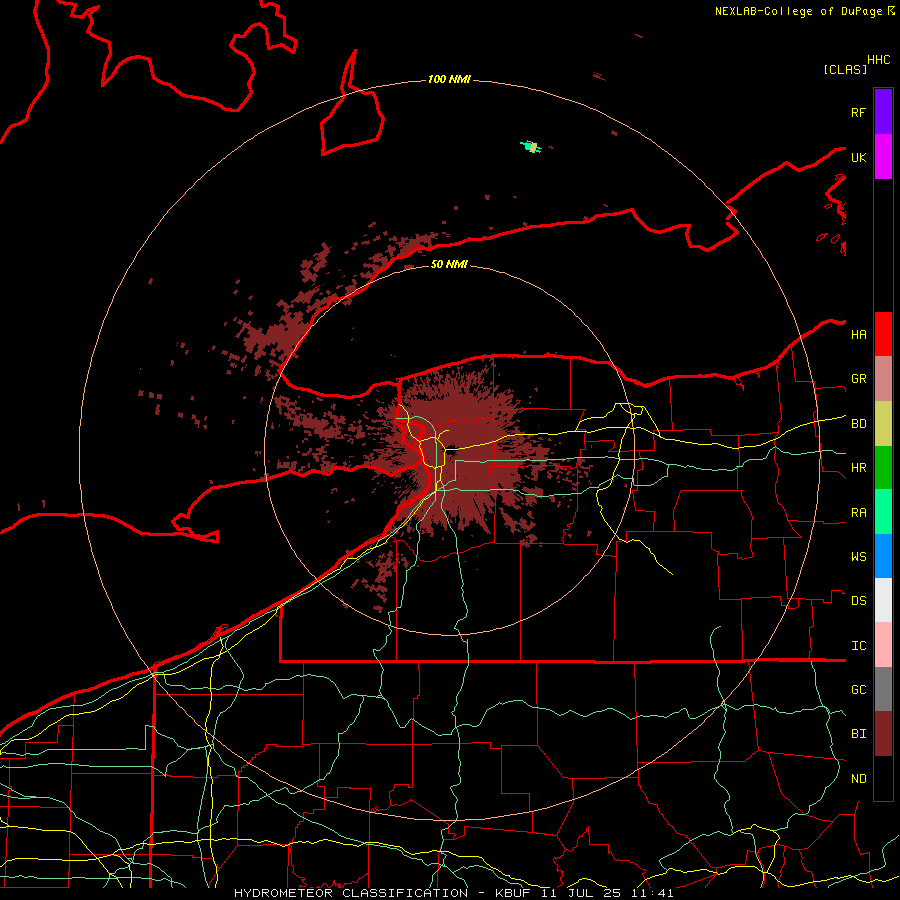
Task: Click the 11:41 timestamp
Action: coord(651,893)
